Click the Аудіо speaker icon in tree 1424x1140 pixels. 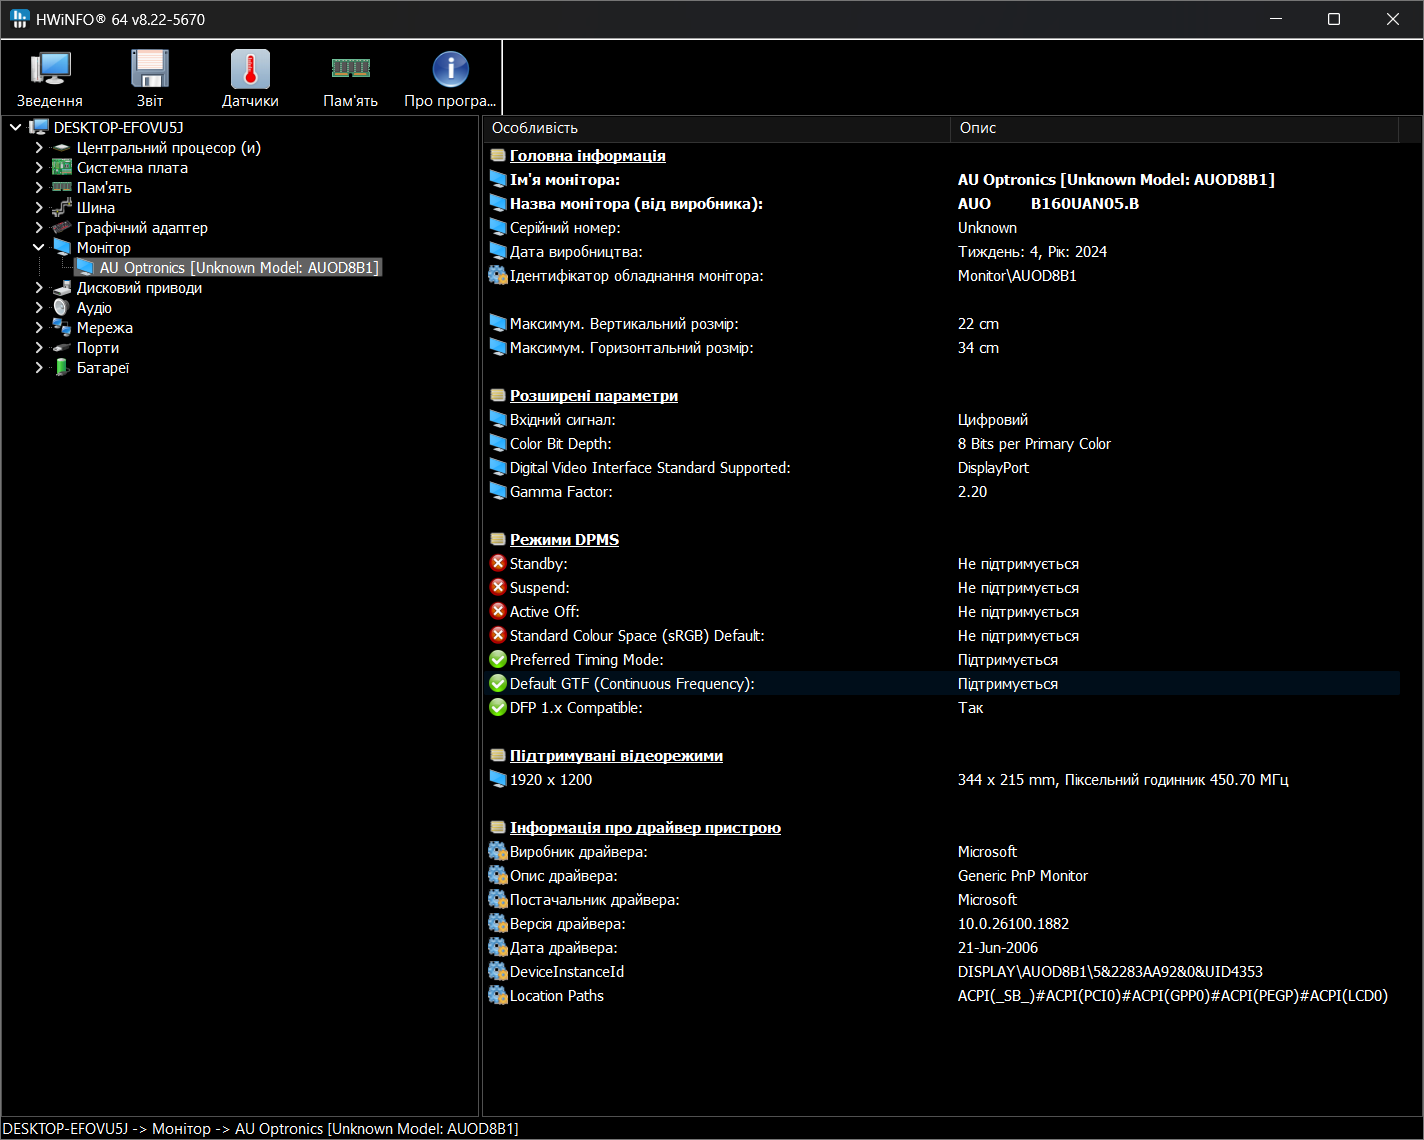(x=62, y=308)
